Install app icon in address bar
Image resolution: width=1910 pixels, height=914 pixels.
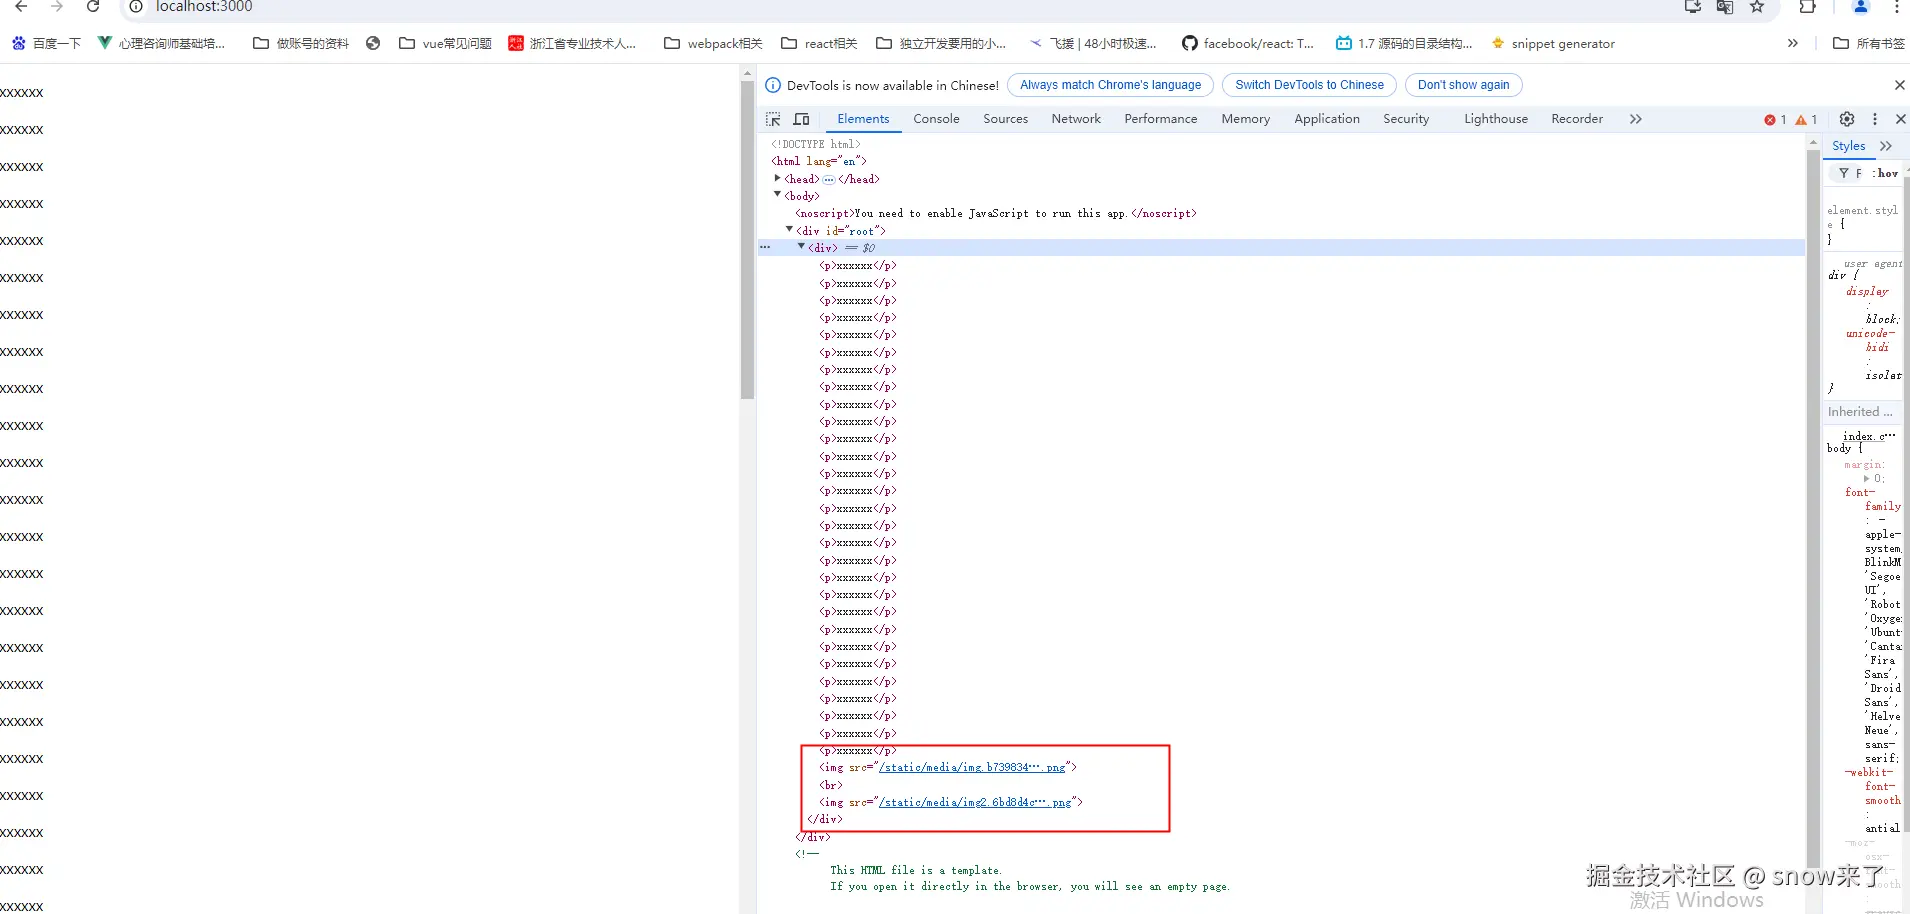(1693, 6)
